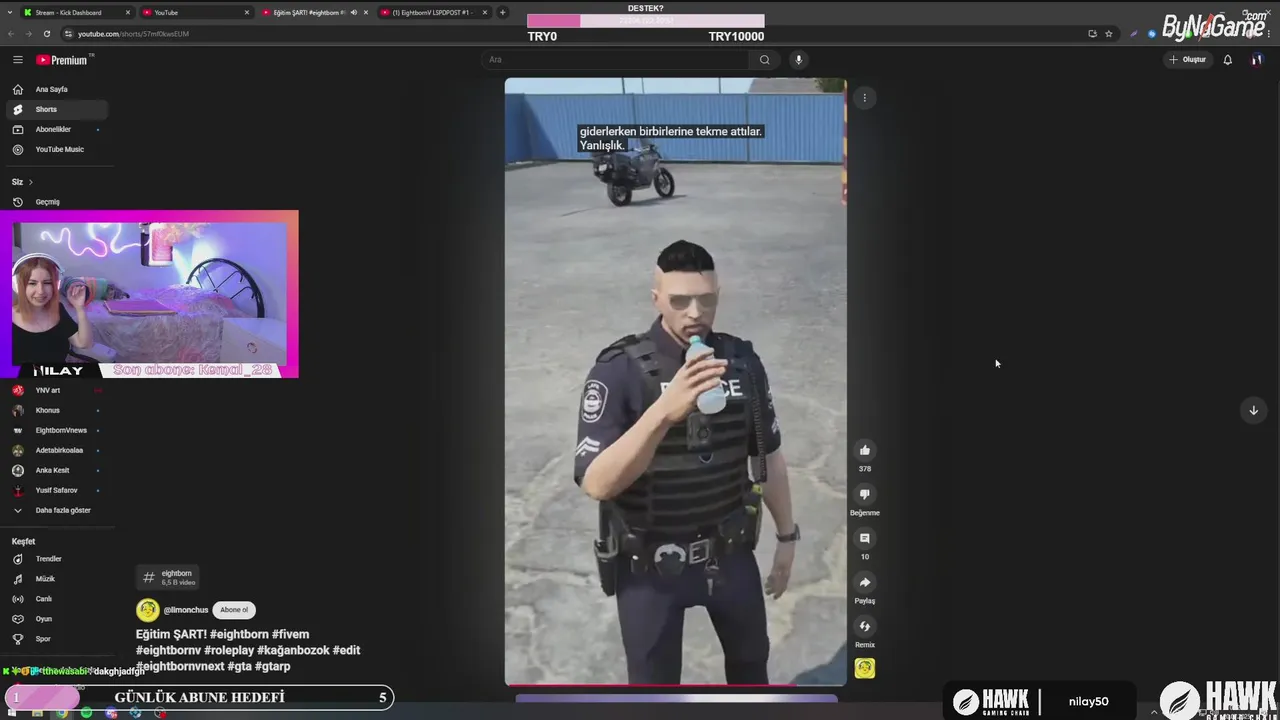The image size is (1280, 720).
Task: Open Ana Sayfa in the sidebar
Action: [x=57, y=89]
